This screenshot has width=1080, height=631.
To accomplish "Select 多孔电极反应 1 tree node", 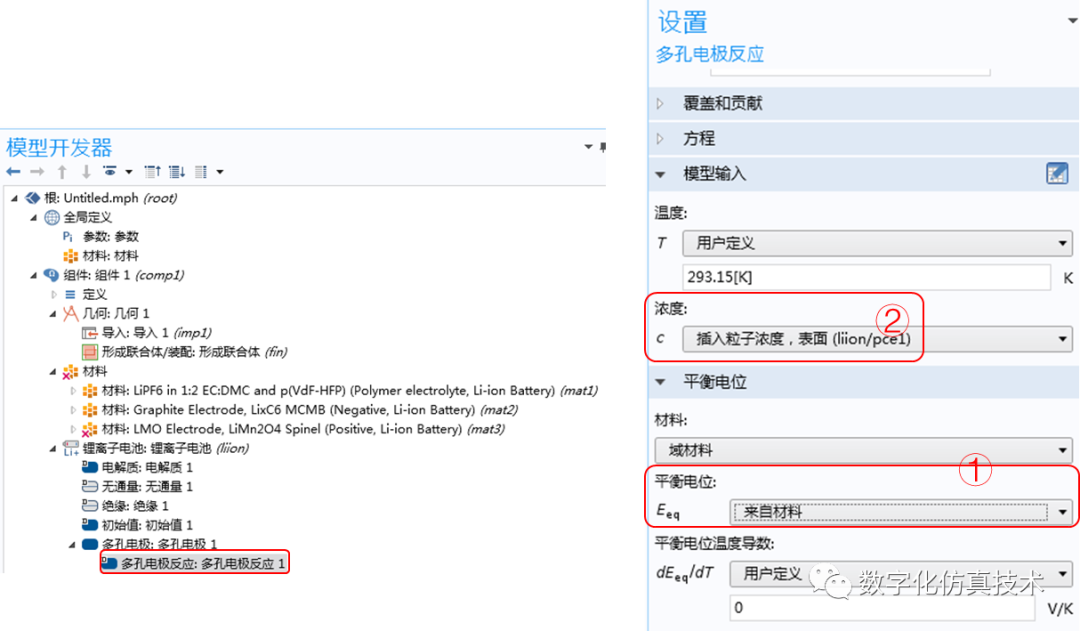I will point(195,563).
